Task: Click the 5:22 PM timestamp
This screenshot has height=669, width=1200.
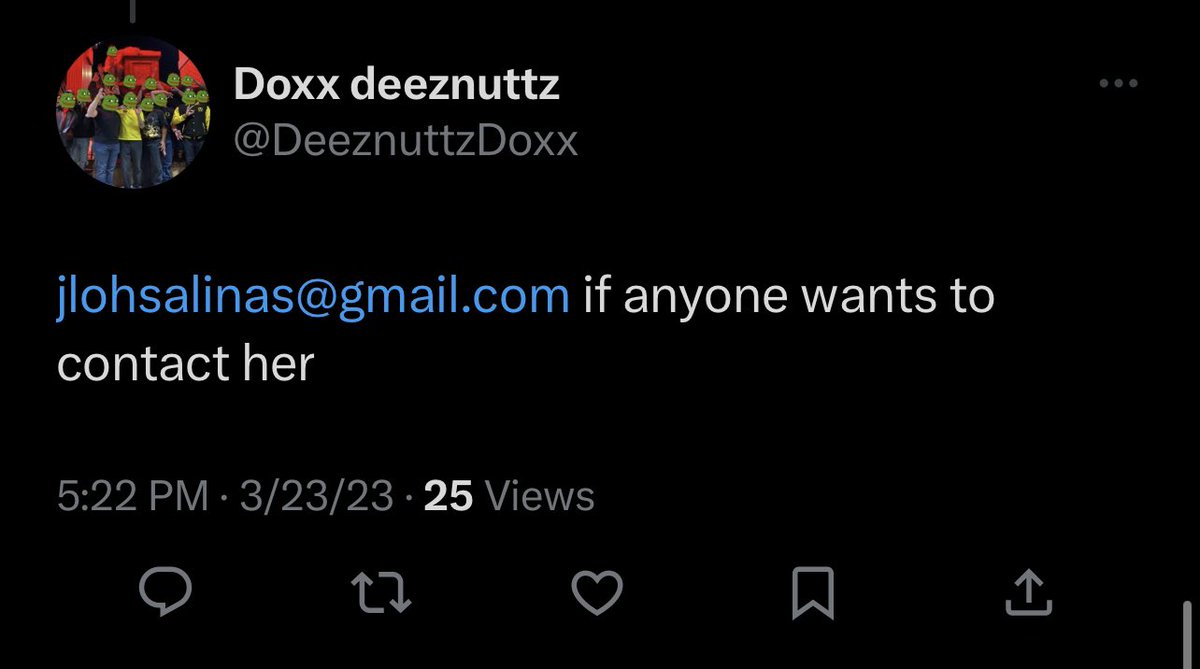Action: pyautogui.click(x=133, y=496)
